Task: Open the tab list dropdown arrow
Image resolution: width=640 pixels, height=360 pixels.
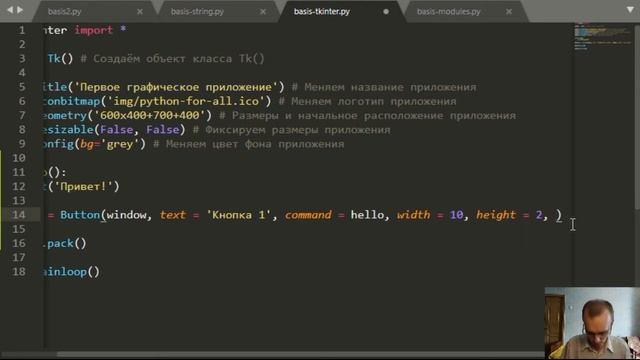Action: 631,9
